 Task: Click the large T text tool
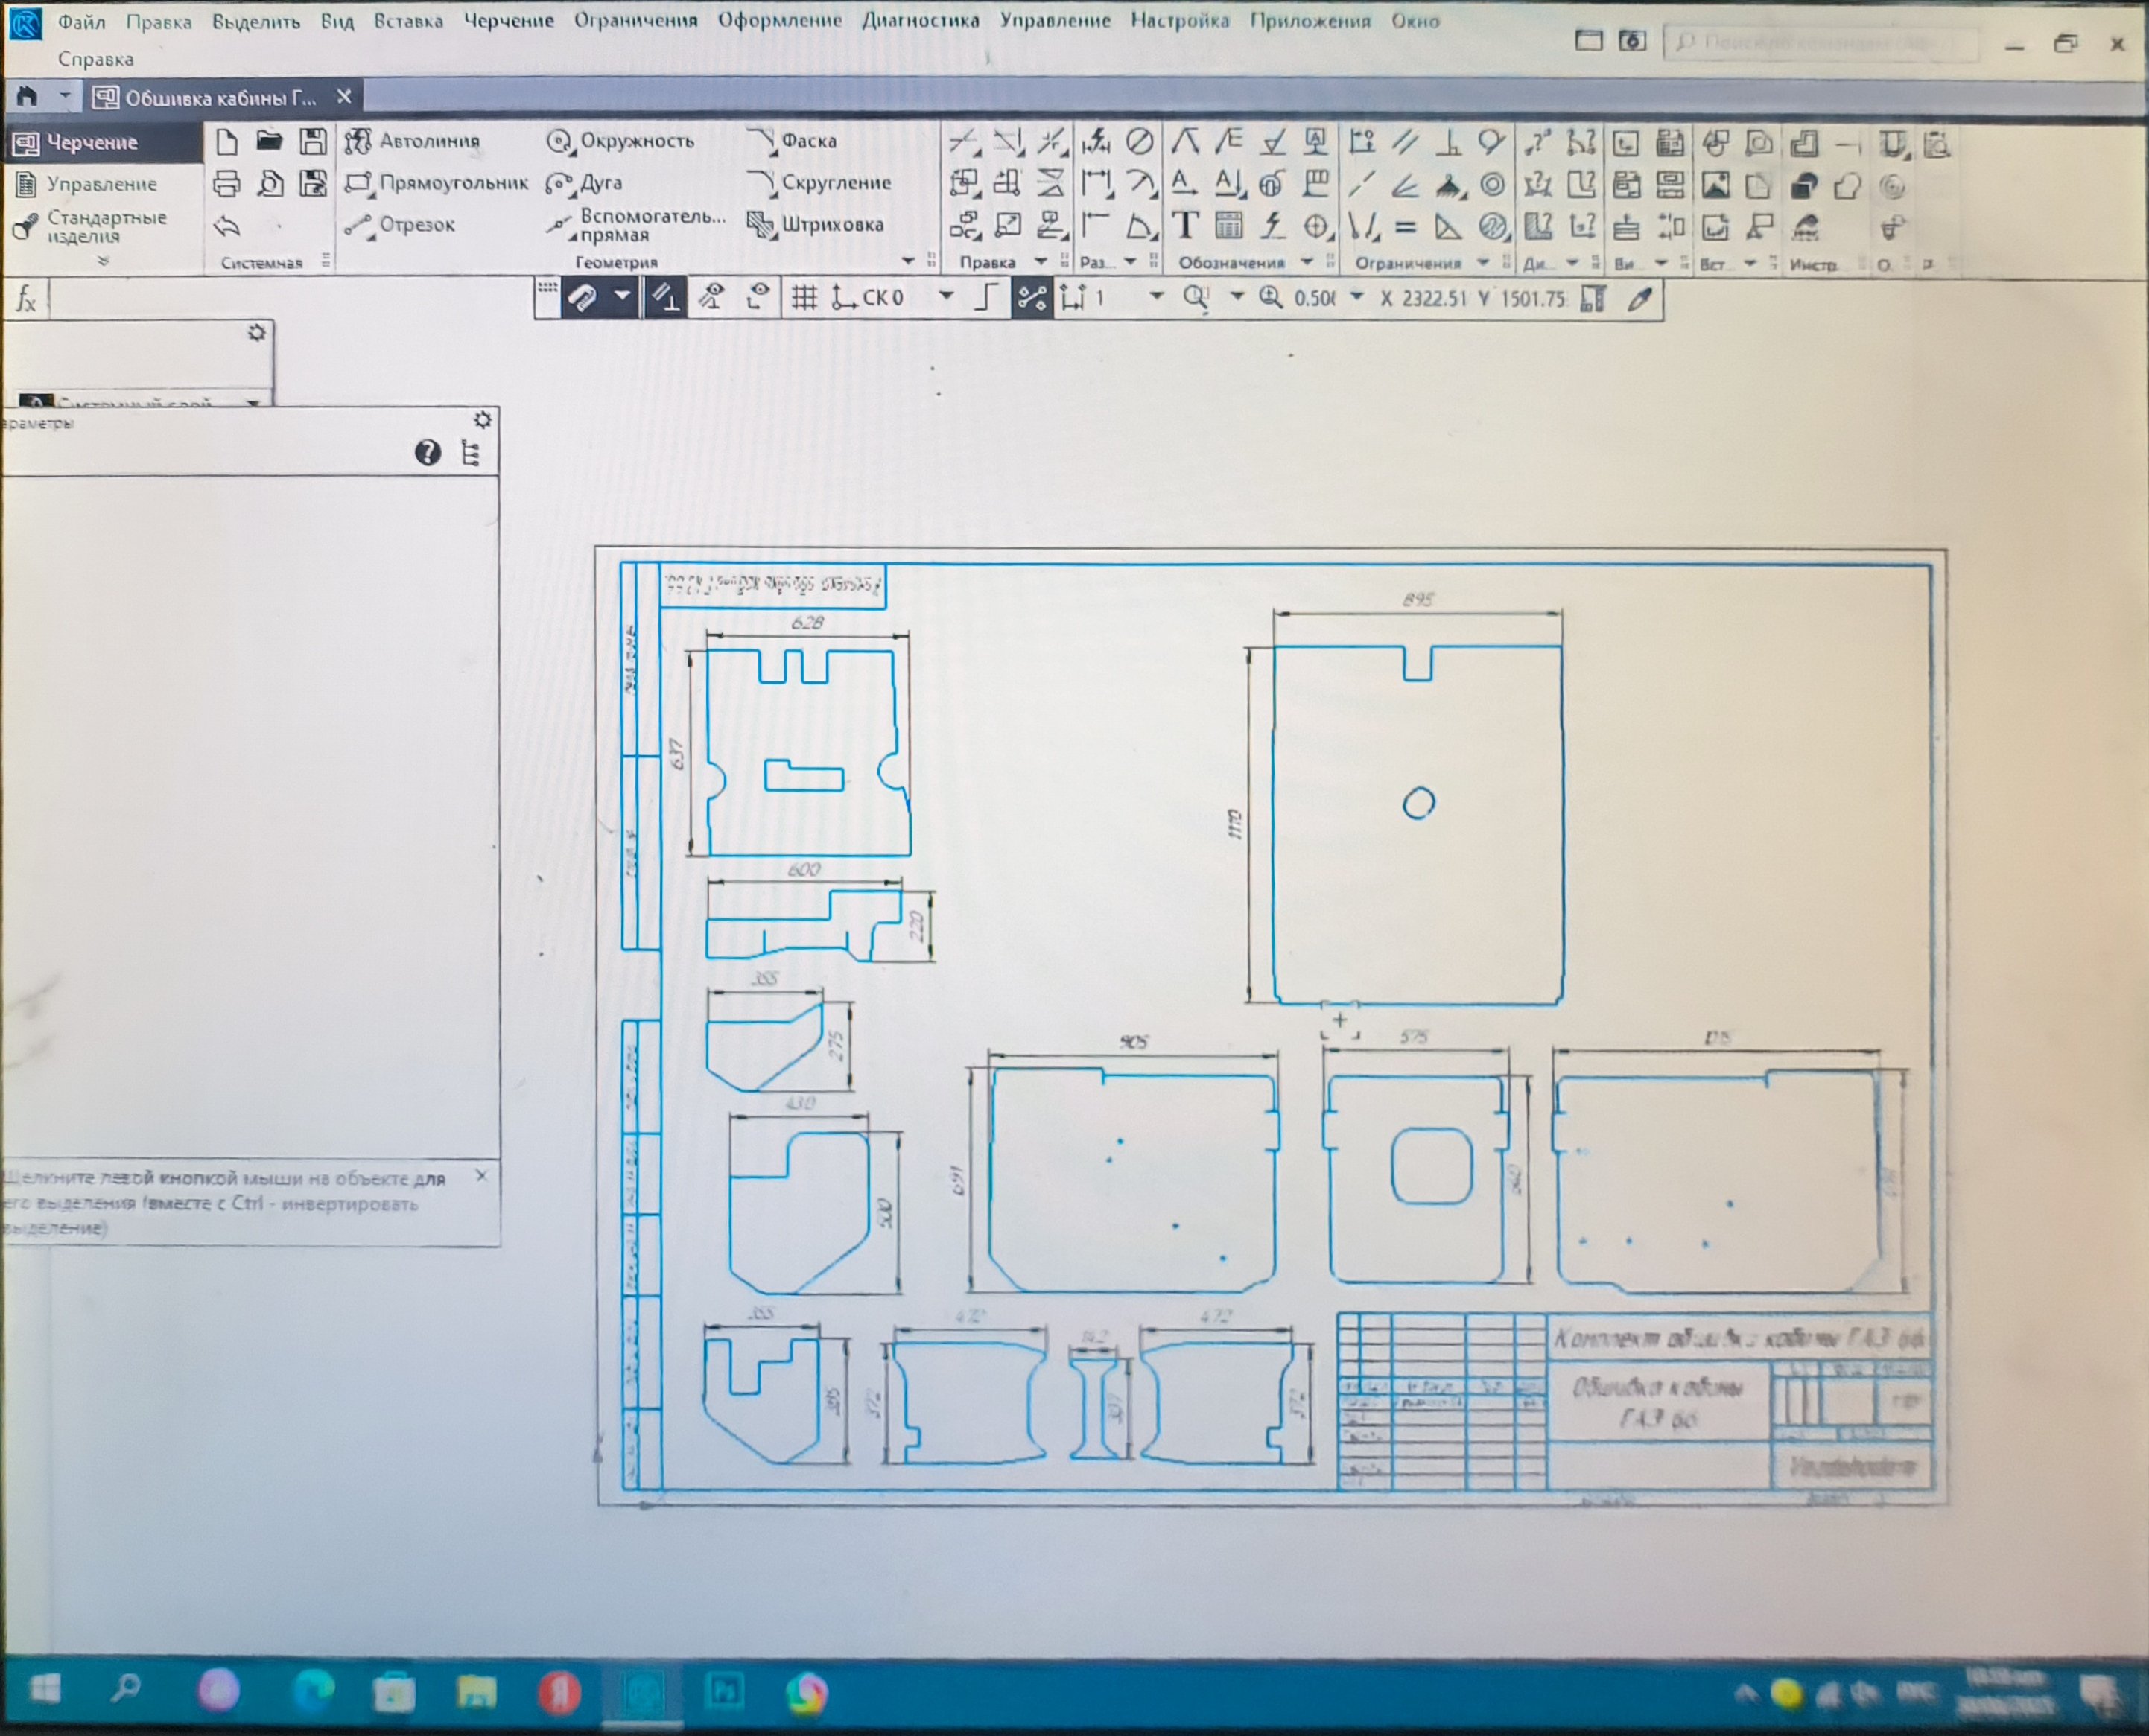tap(1185, 226)
